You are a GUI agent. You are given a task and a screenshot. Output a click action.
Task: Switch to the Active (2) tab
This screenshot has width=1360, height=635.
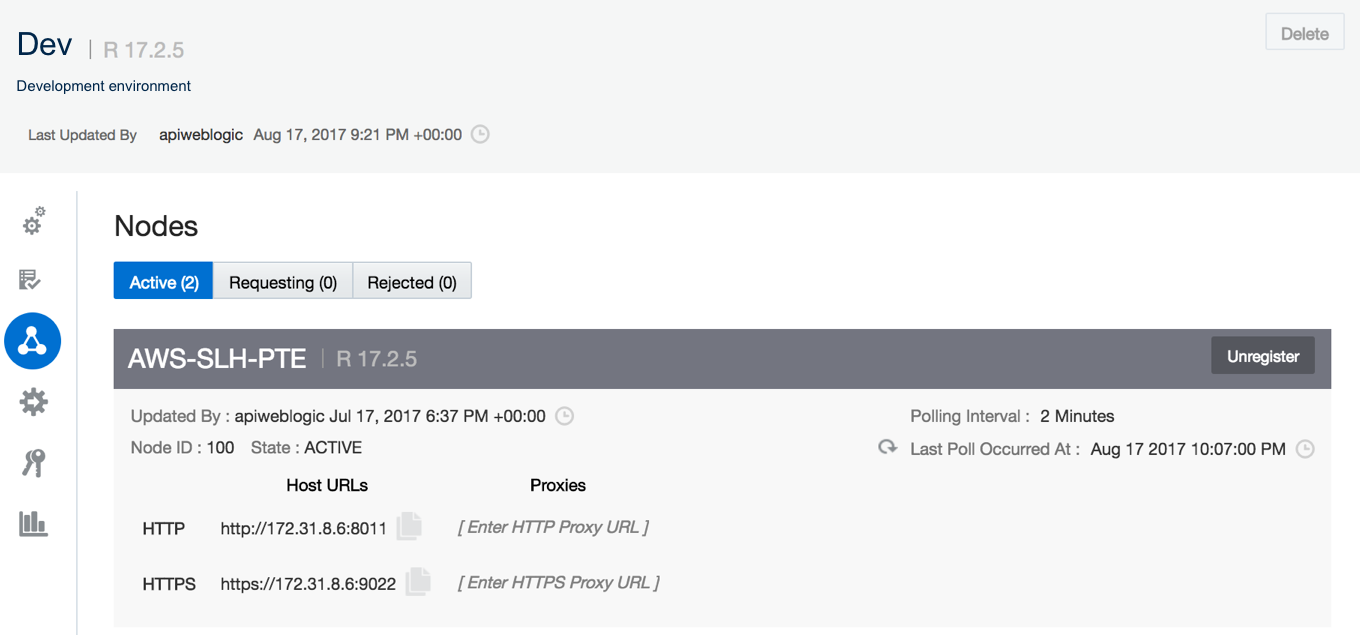pos(164,282)
